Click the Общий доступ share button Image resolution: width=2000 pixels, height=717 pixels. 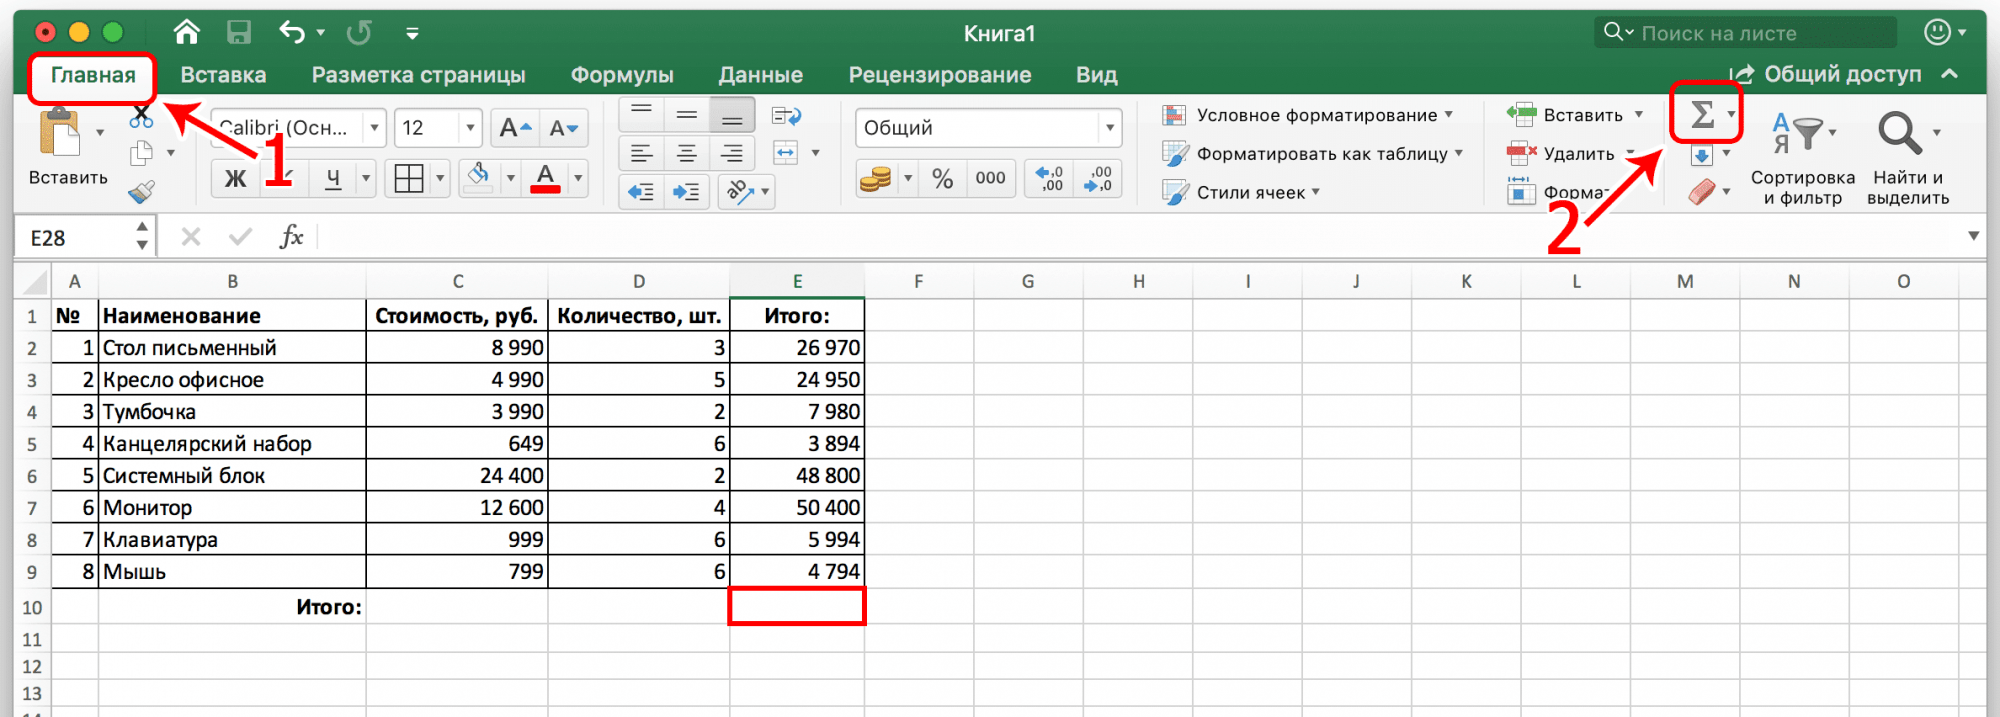pyautogui.click(x=1826, y=74)
